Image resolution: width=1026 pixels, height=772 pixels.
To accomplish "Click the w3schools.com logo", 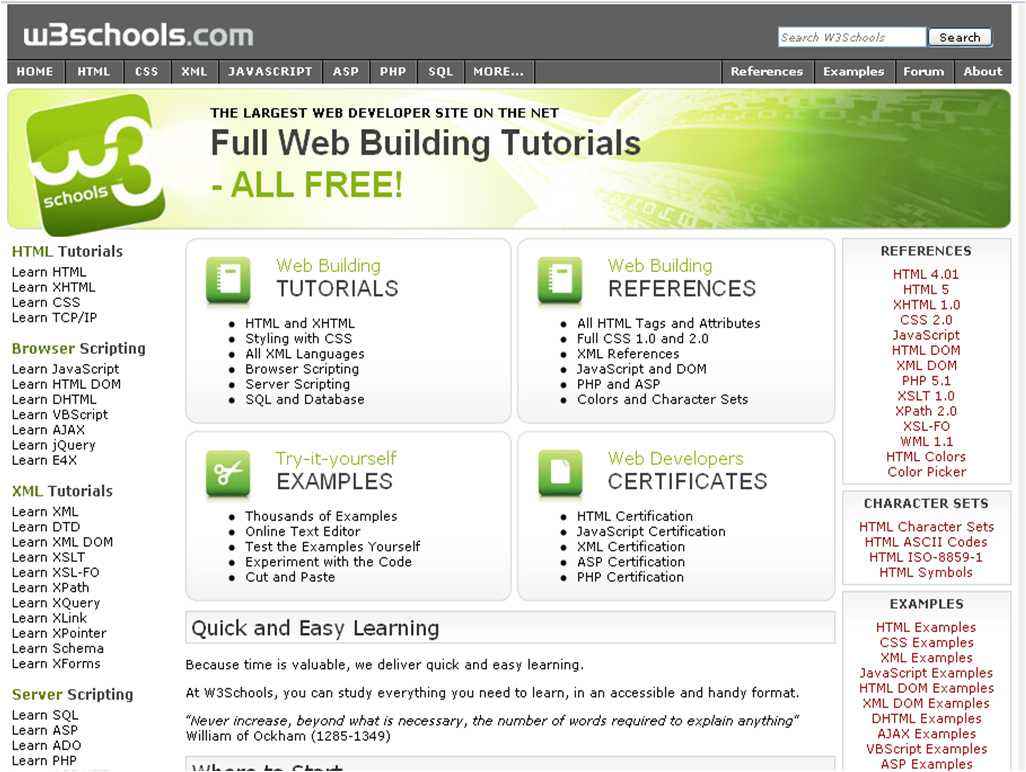I will point(137,33).
